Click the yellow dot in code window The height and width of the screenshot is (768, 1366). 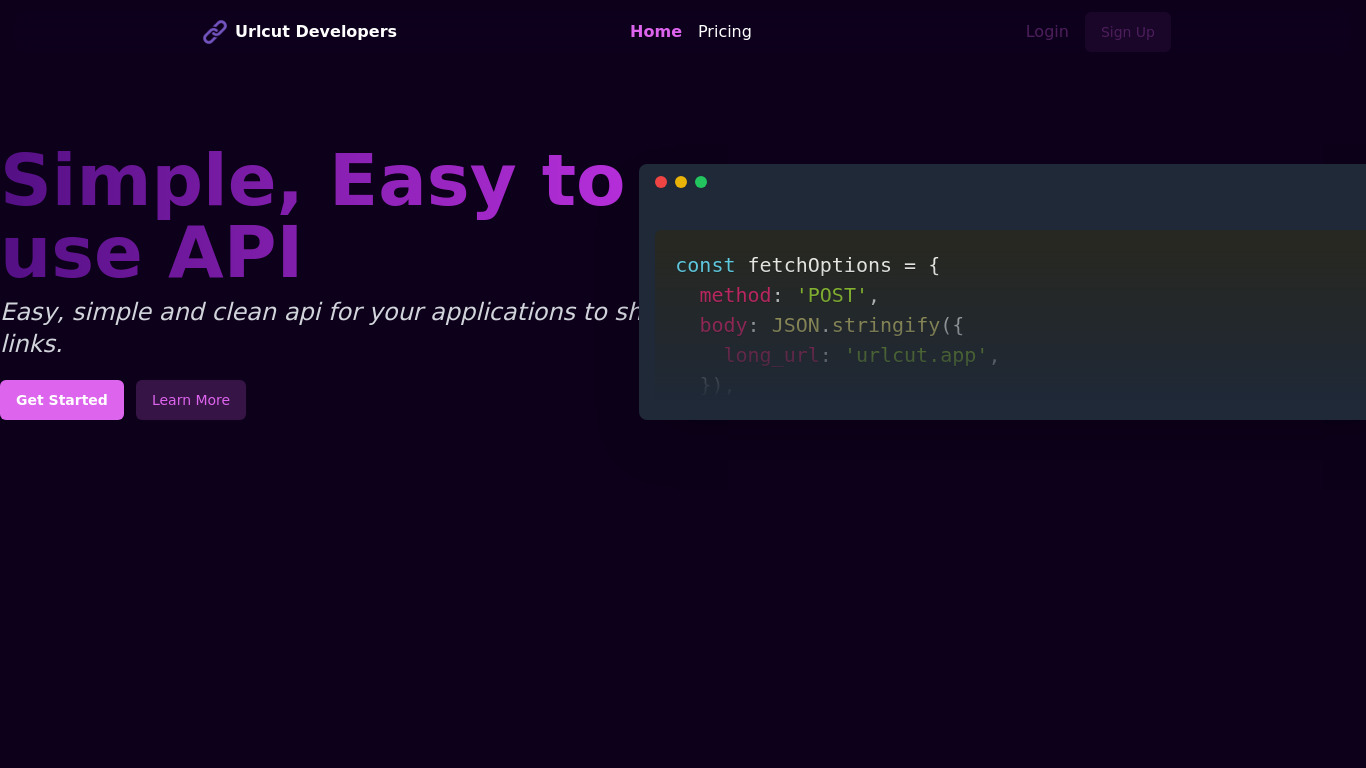[681, 182]
